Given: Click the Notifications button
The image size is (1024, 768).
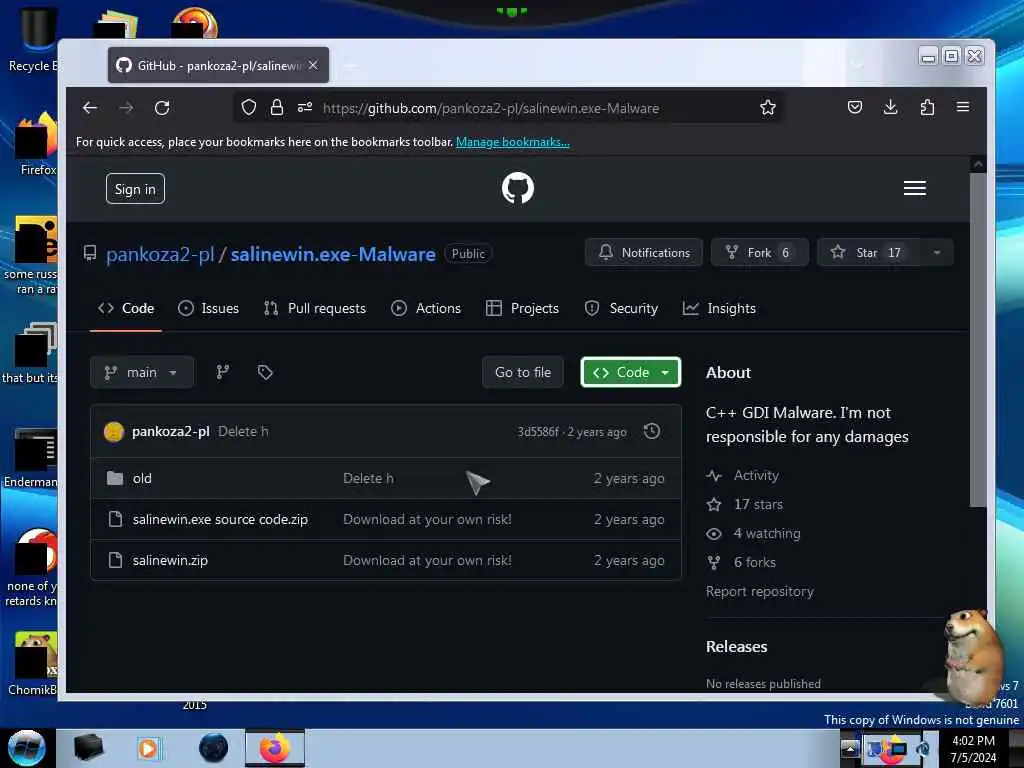Looking at the screenshot, I should point(644,253).
